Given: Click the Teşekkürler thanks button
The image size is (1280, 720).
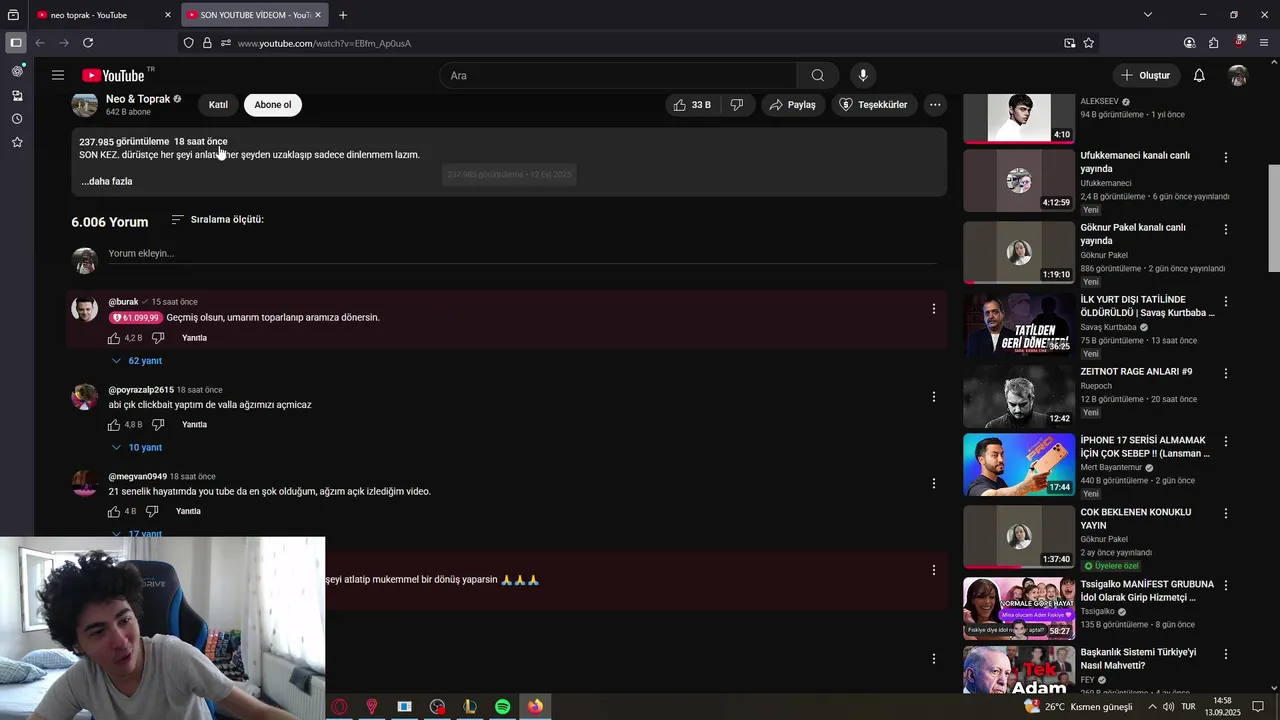Looking at the screenshot, I should [x=873, y=104].
